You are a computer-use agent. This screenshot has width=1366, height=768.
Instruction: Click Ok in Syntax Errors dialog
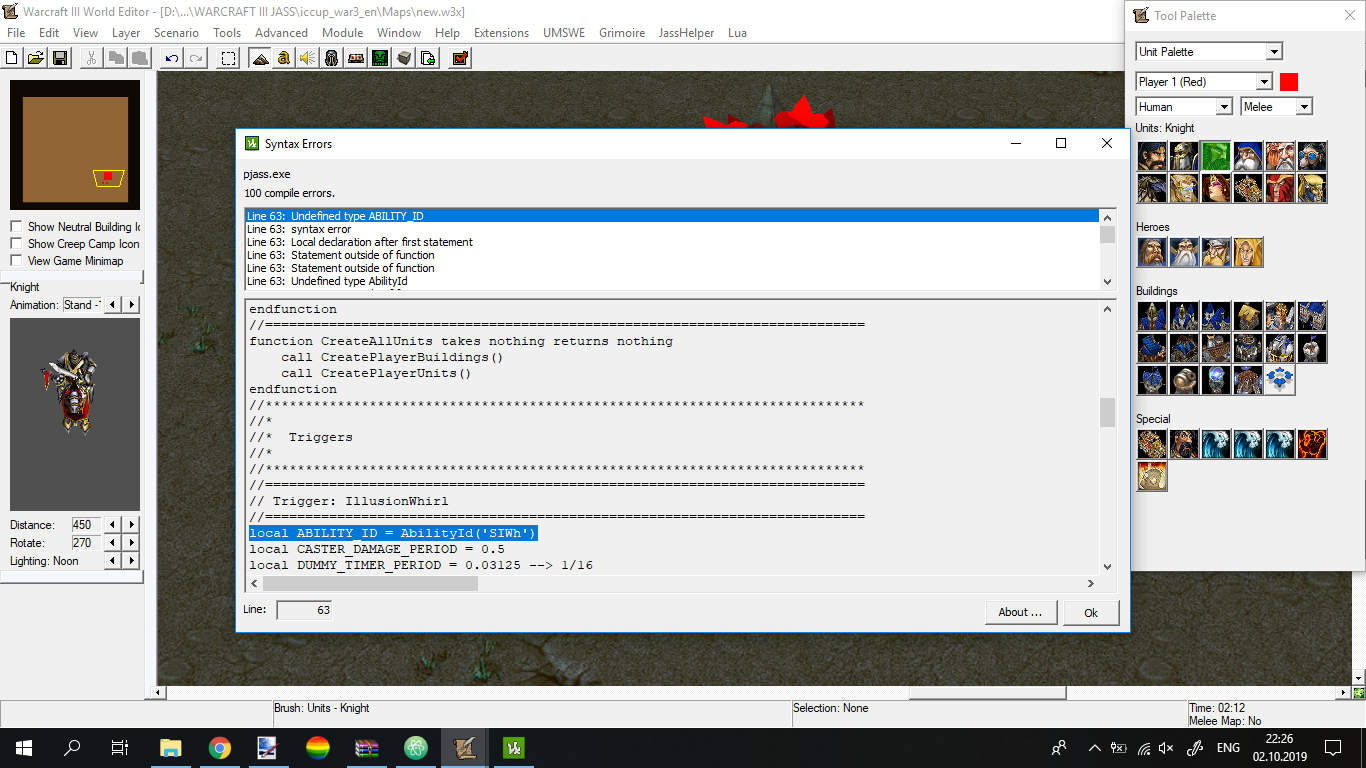point(1091,613)
